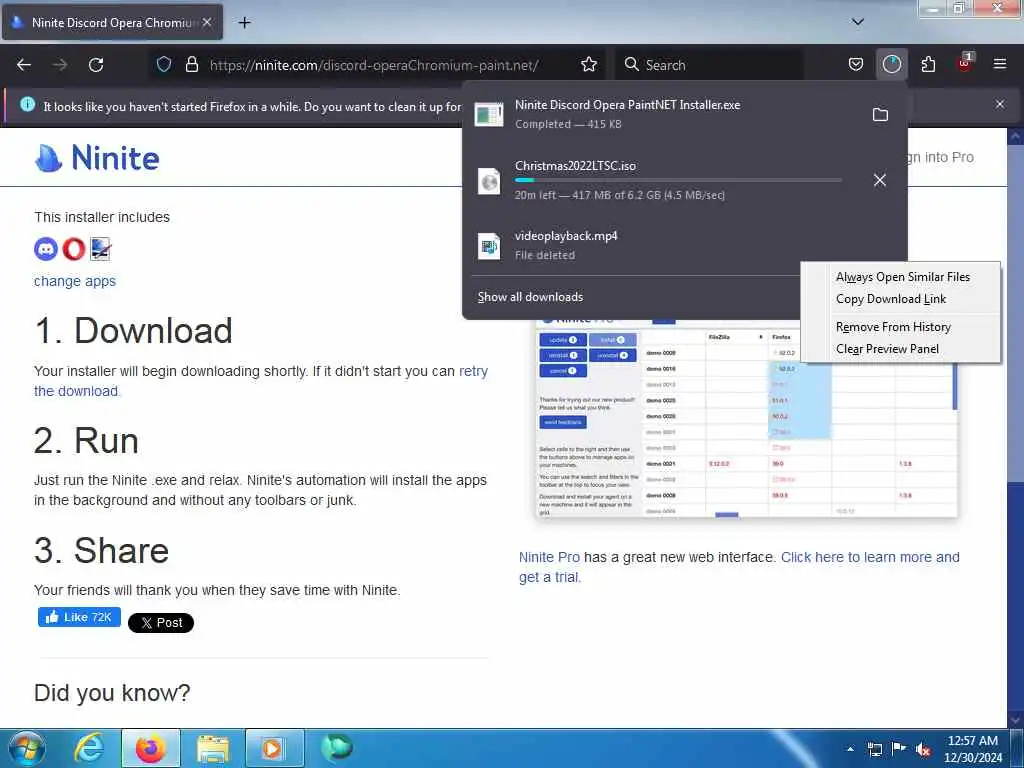Open the network tray icon
1024x768 pixels.
pyautogui.click(x=874, y=750)
